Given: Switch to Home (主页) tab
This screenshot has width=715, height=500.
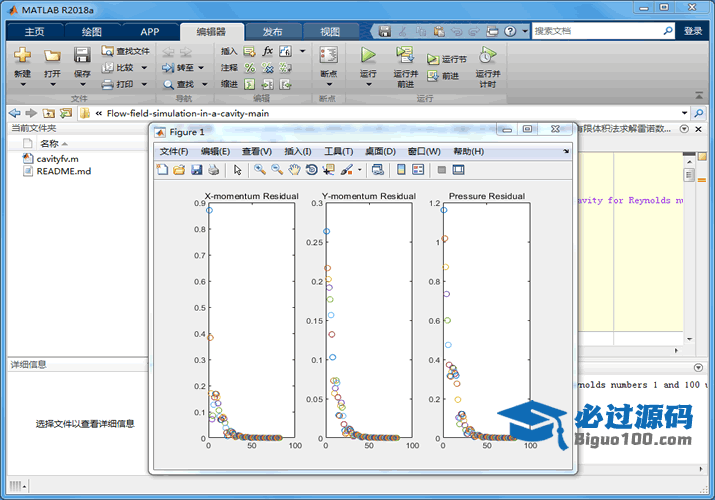Looking at the screenshot, I should click(35, 31).
